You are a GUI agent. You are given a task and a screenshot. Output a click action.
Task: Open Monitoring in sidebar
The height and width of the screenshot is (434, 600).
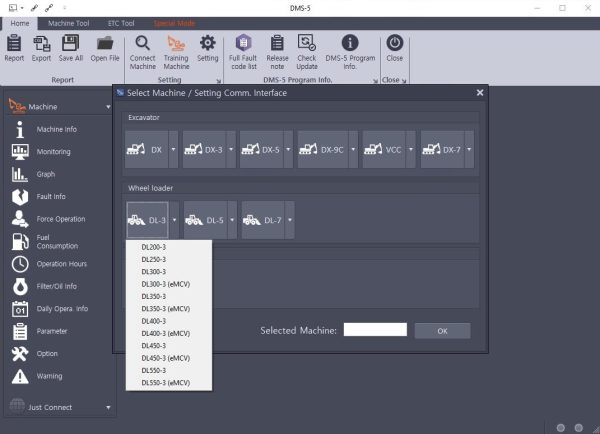click(x=53, y=152)
